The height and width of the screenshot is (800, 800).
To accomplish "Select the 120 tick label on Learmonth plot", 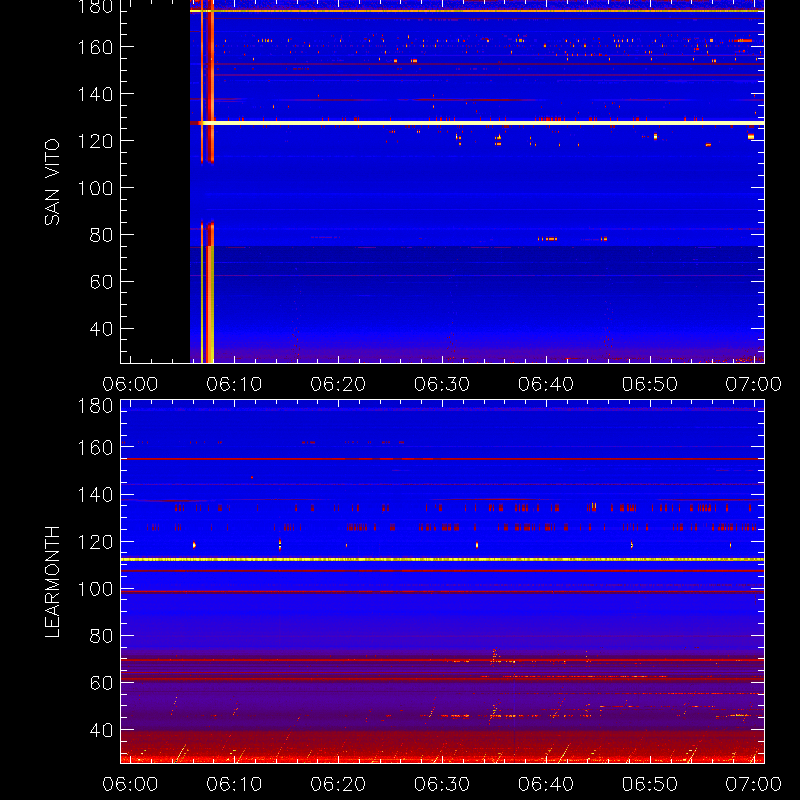I will [95, 542].
